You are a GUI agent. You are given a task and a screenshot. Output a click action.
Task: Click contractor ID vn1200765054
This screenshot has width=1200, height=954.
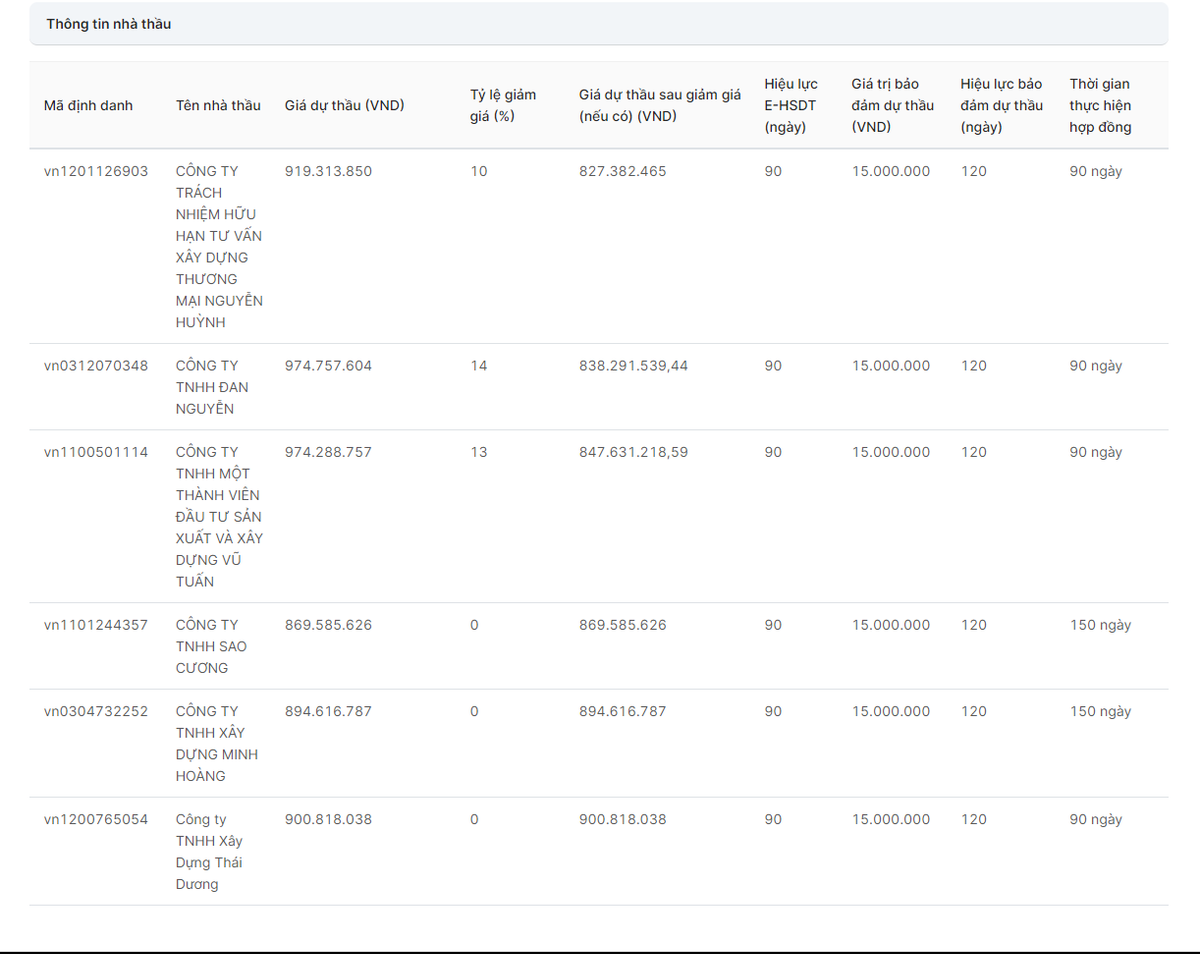click(96, 819)
